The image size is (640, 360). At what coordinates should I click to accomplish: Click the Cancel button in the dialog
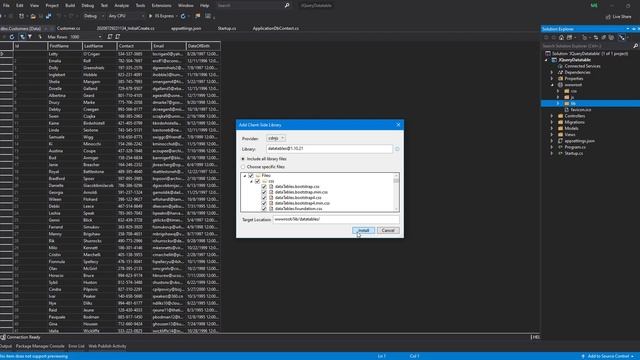(x=388, y=230)
